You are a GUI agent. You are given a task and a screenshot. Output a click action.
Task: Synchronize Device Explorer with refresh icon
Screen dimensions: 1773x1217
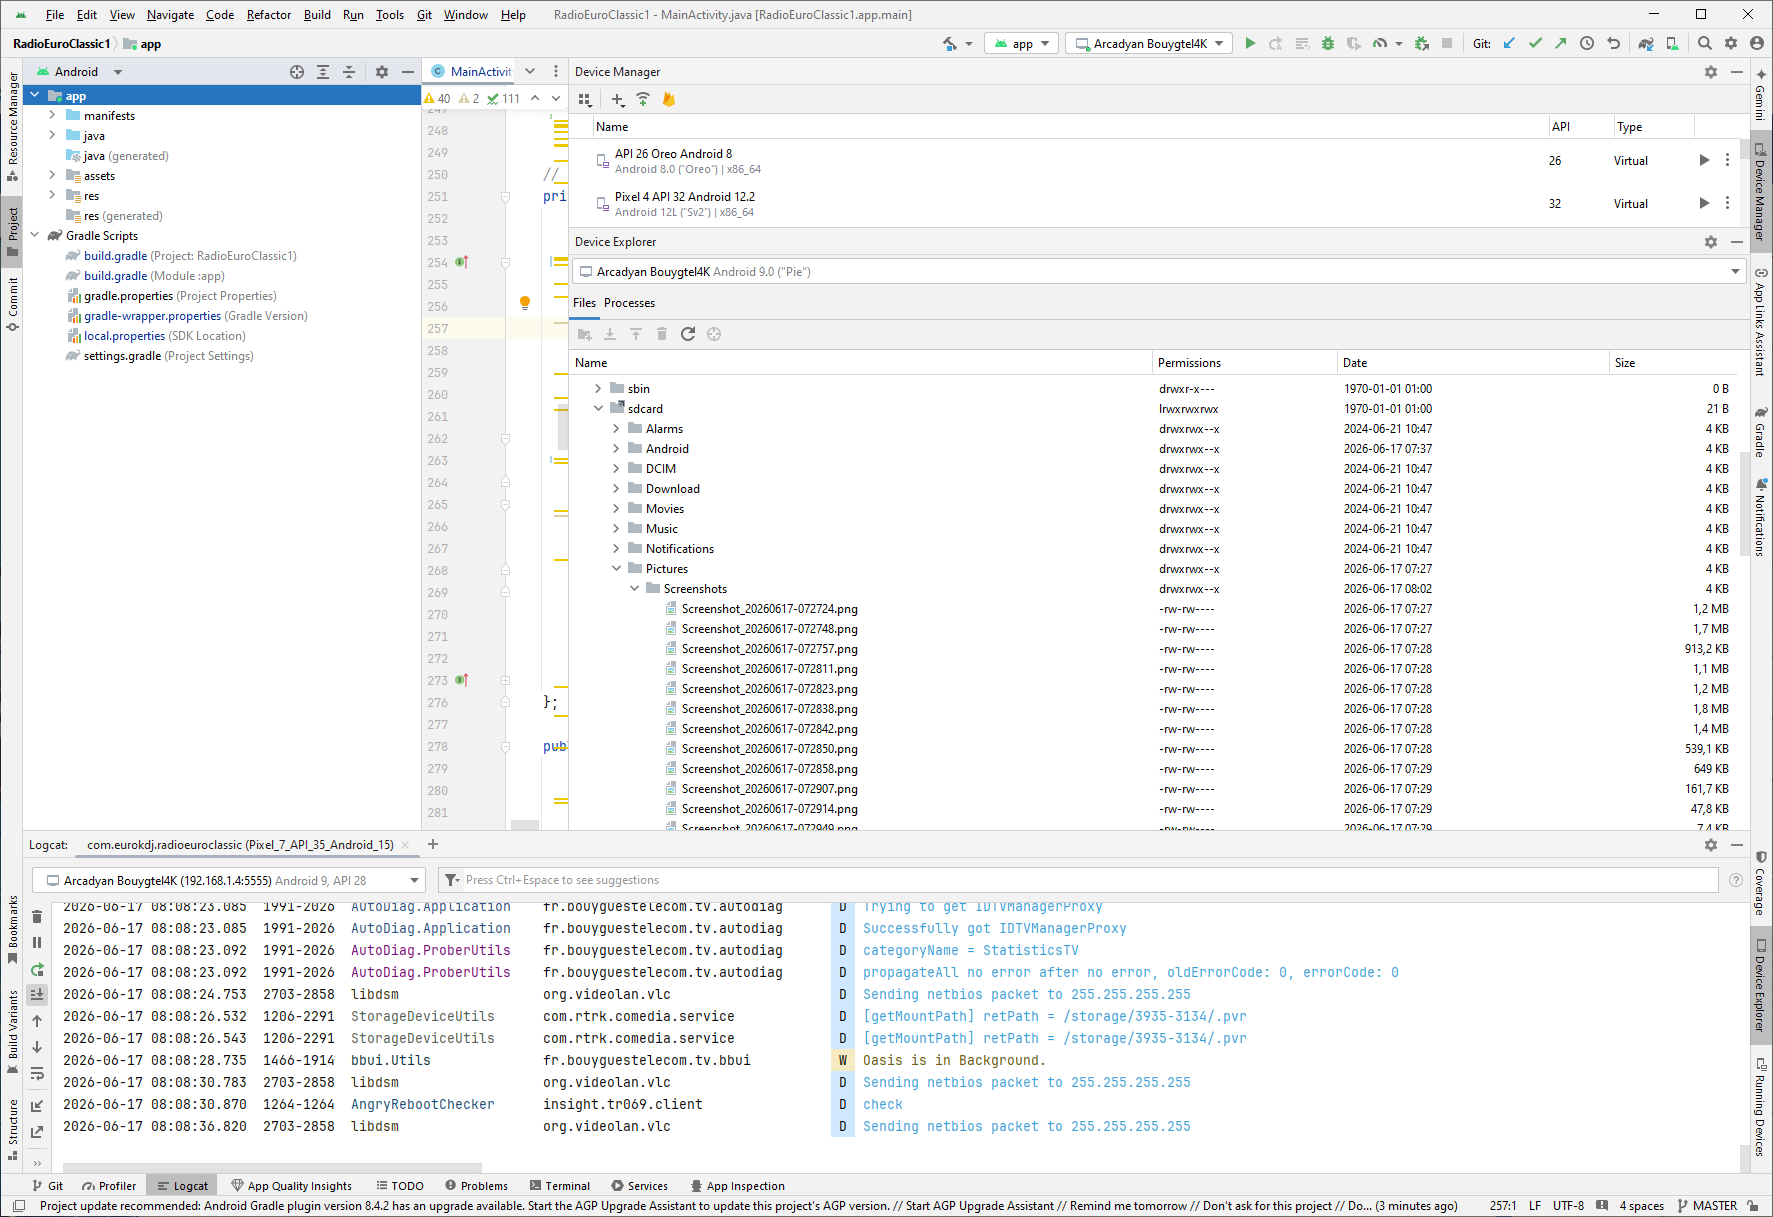[x=688, y=334]
